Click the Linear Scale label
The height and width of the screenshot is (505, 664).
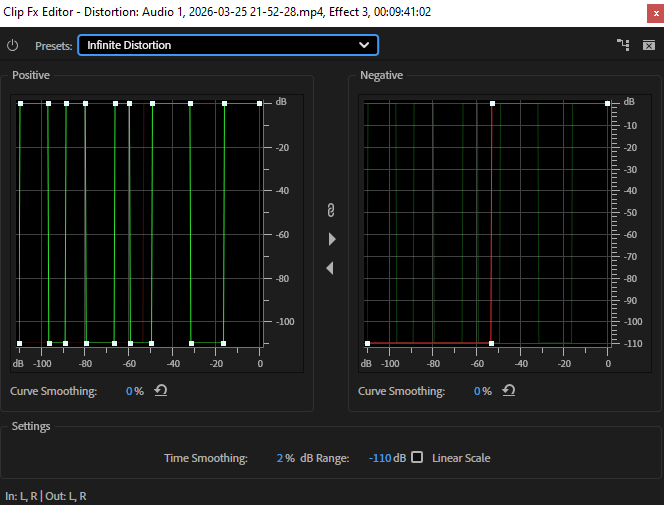(461, 458)
